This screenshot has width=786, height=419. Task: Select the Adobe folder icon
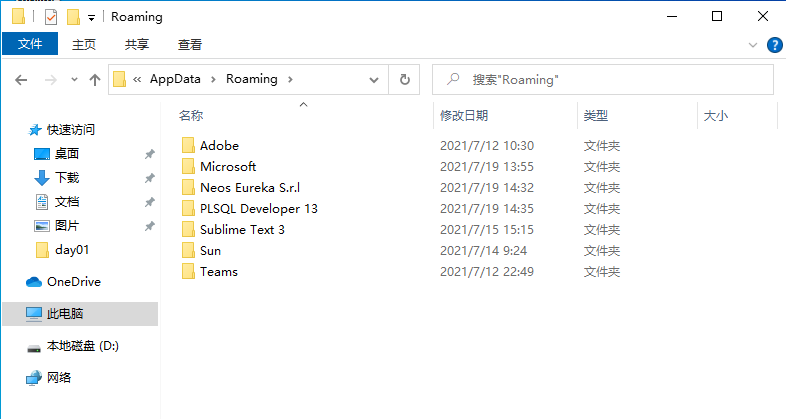coord(188,146)
